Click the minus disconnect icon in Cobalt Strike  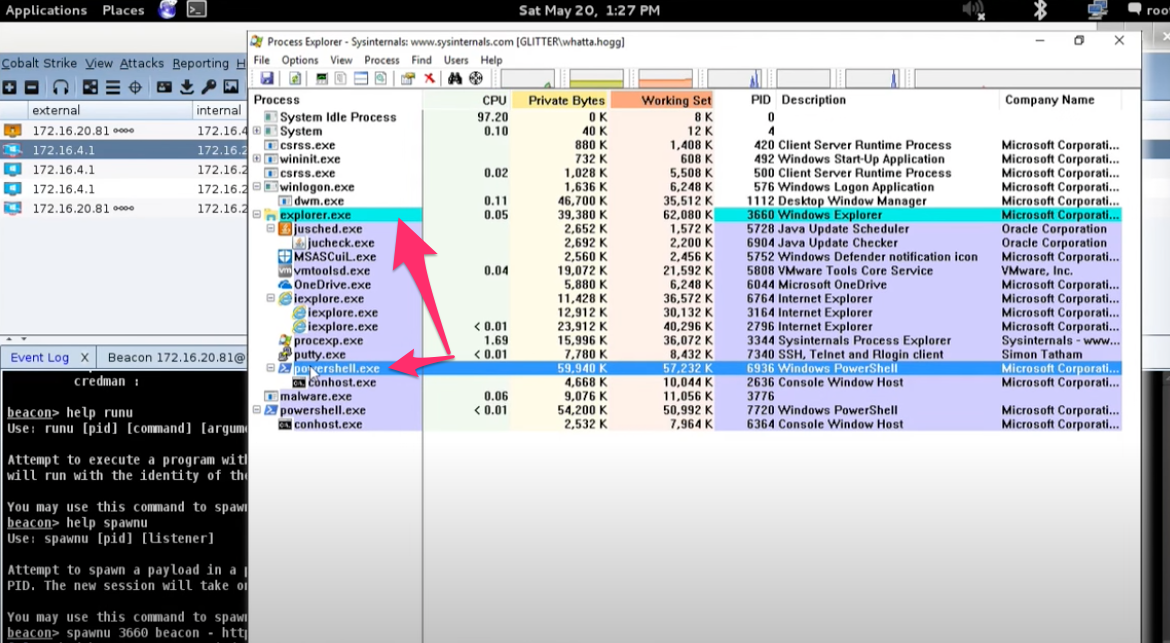[x=31, y=87]
